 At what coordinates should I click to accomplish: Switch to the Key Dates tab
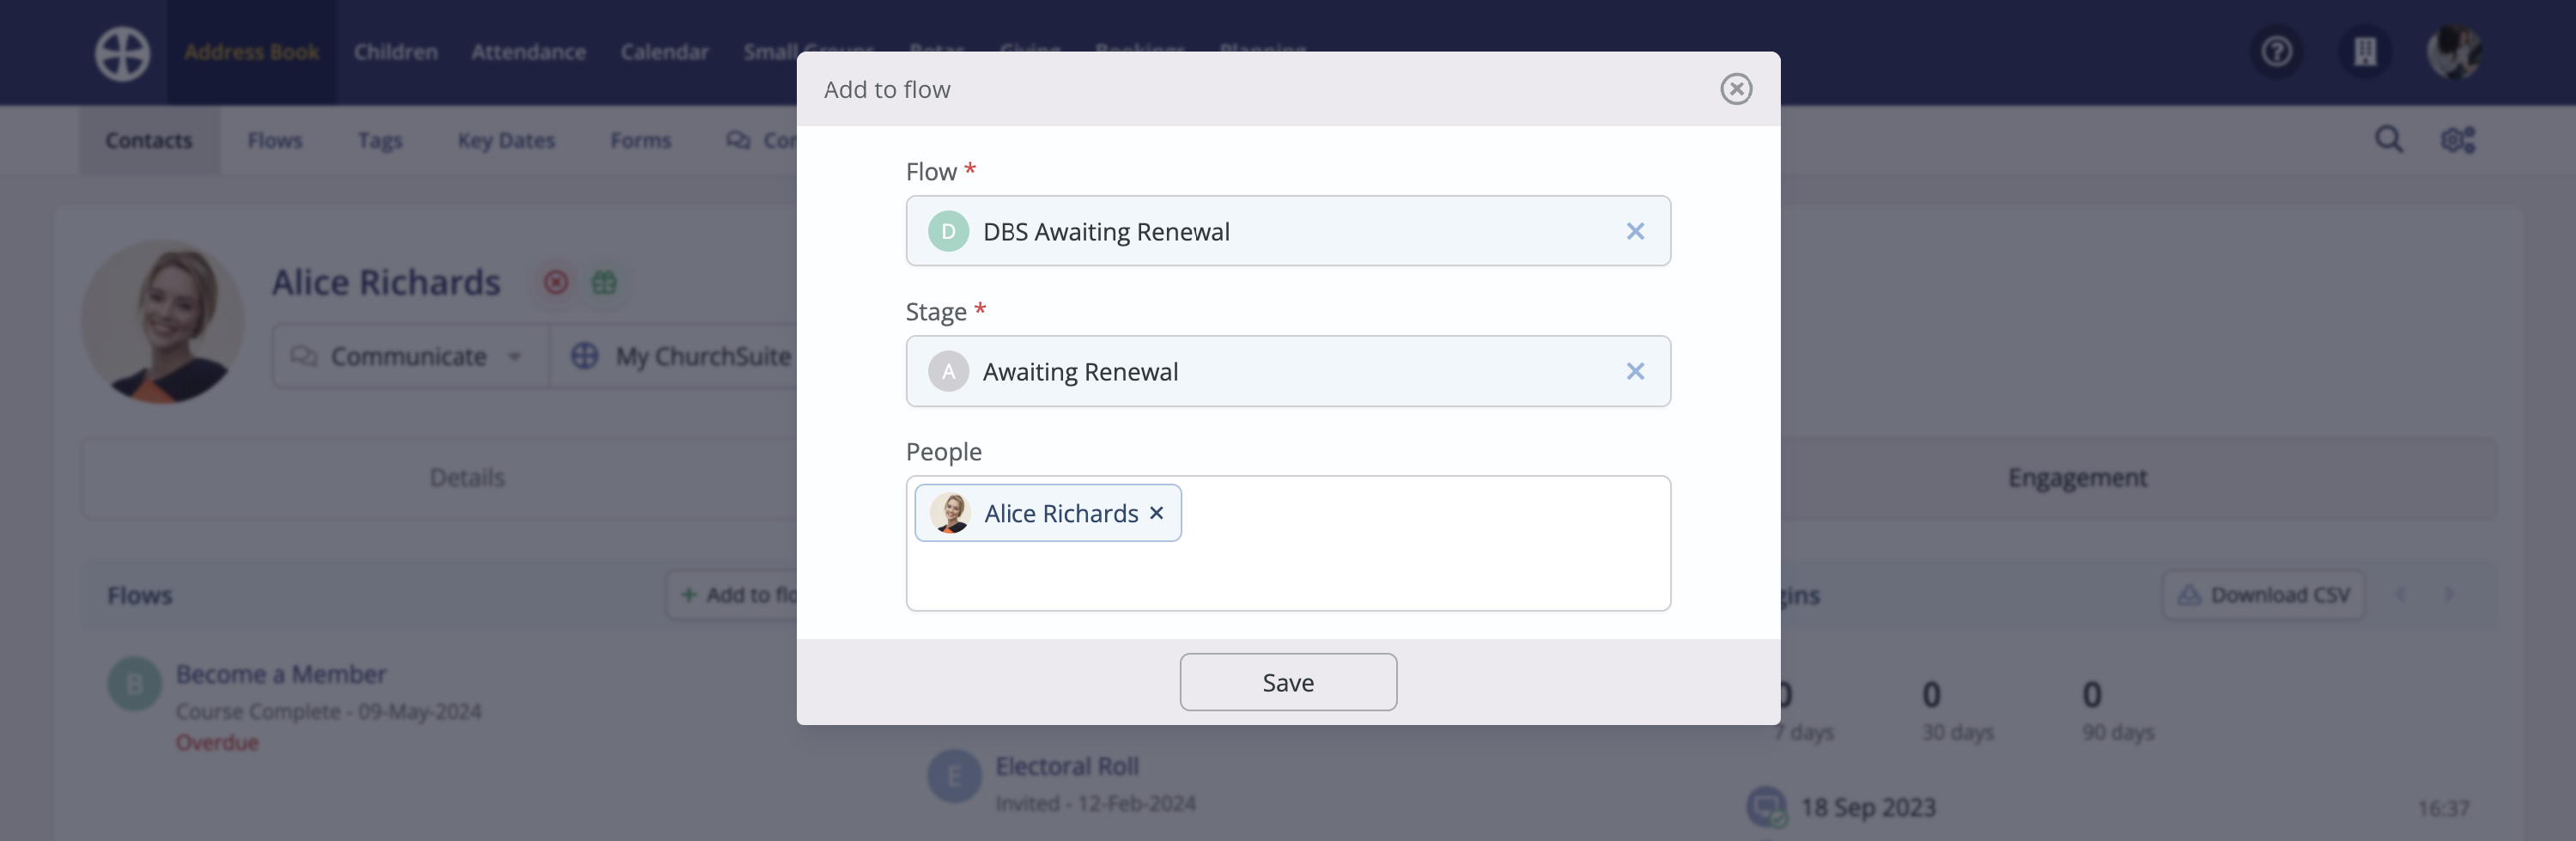tap(506, 141)
